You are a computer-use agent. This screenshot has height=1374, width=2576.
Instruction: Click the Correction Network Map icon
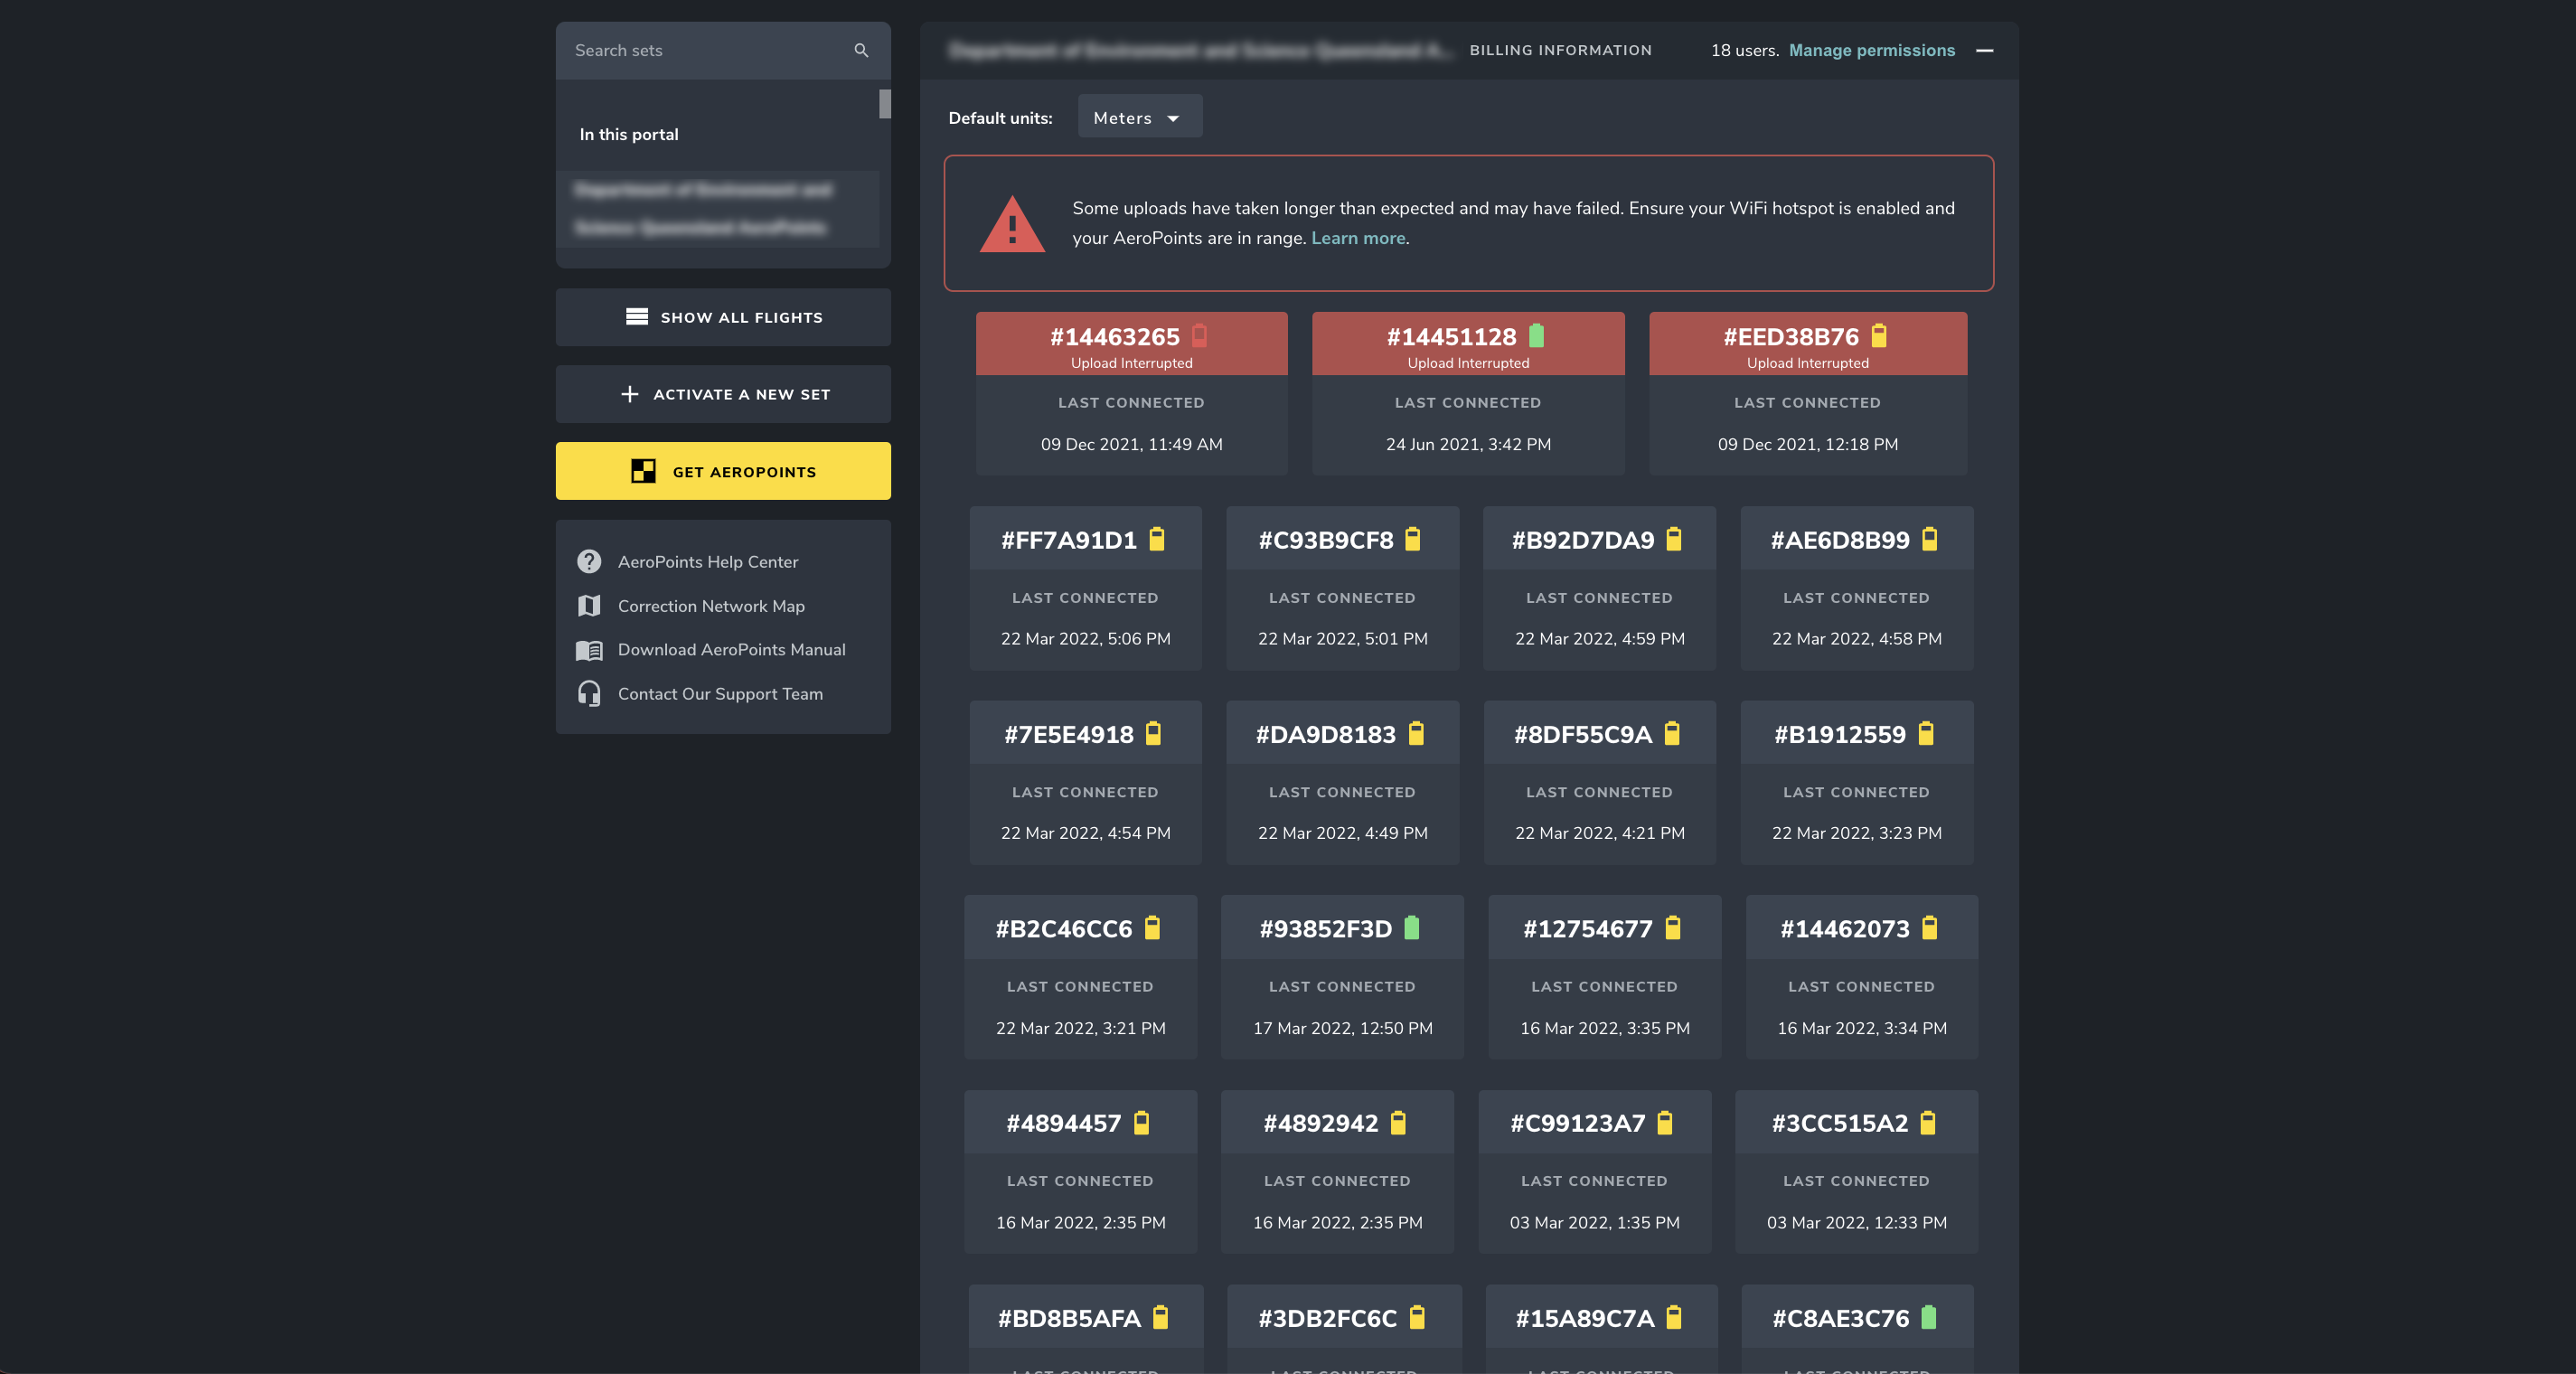tap(589, 606)
